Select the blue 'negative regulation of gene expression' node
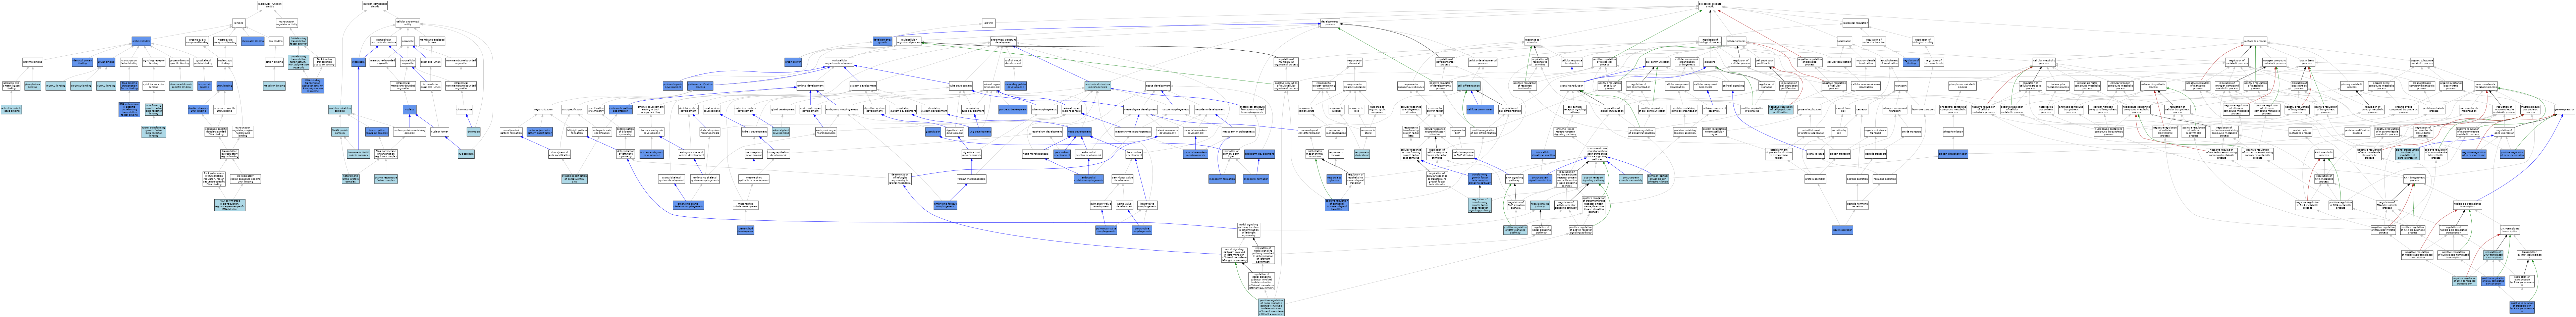Image resolution: width=2576 pixels, height=317 pixels. coord(2474,154)
